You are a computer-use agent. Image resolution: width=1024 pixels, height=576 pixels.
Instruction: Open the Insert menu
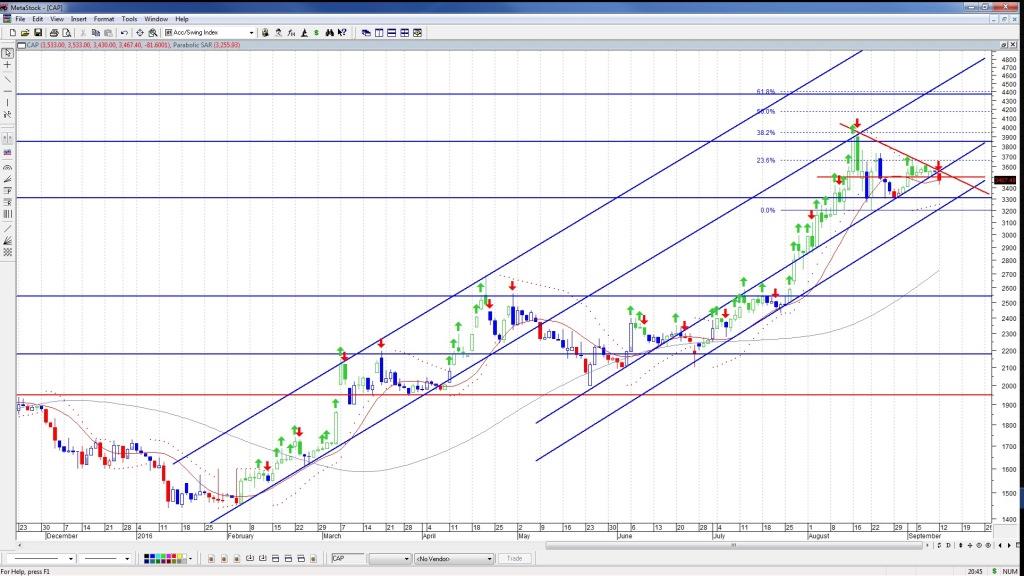click(x=79, y=19)
